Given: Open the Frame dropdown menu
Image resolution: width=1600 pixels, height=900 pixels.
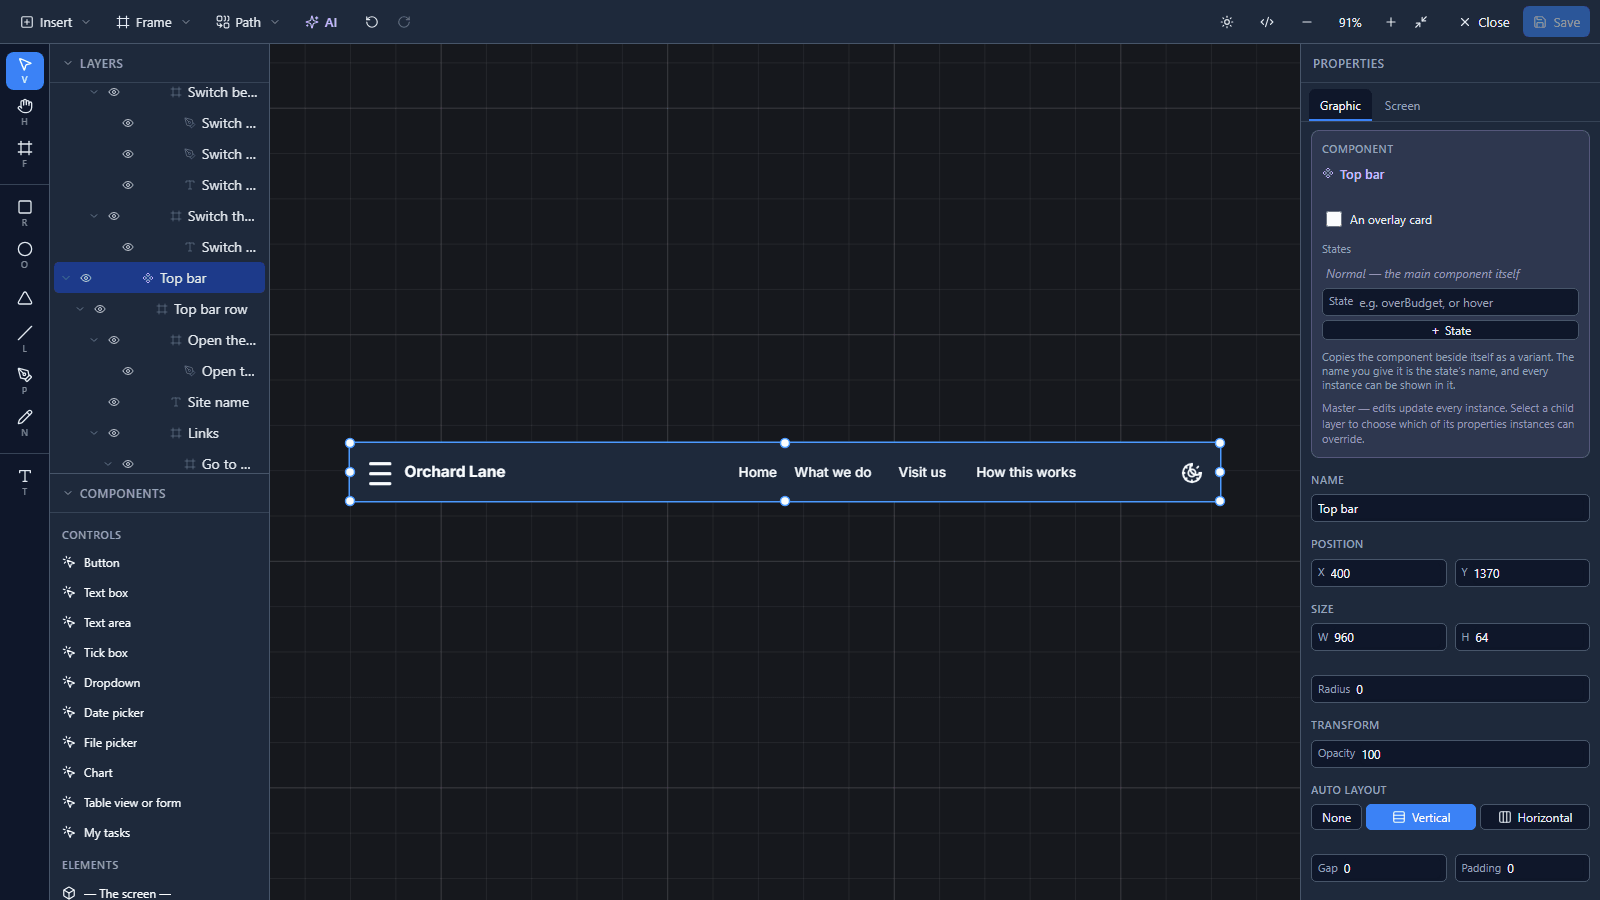Looking at the screenshot, I should [x=153, y=22].
